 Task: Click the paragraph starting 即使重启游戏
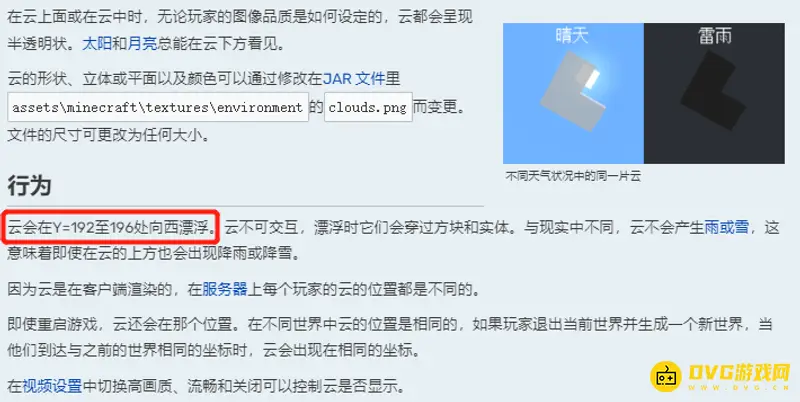pos(390,337)
